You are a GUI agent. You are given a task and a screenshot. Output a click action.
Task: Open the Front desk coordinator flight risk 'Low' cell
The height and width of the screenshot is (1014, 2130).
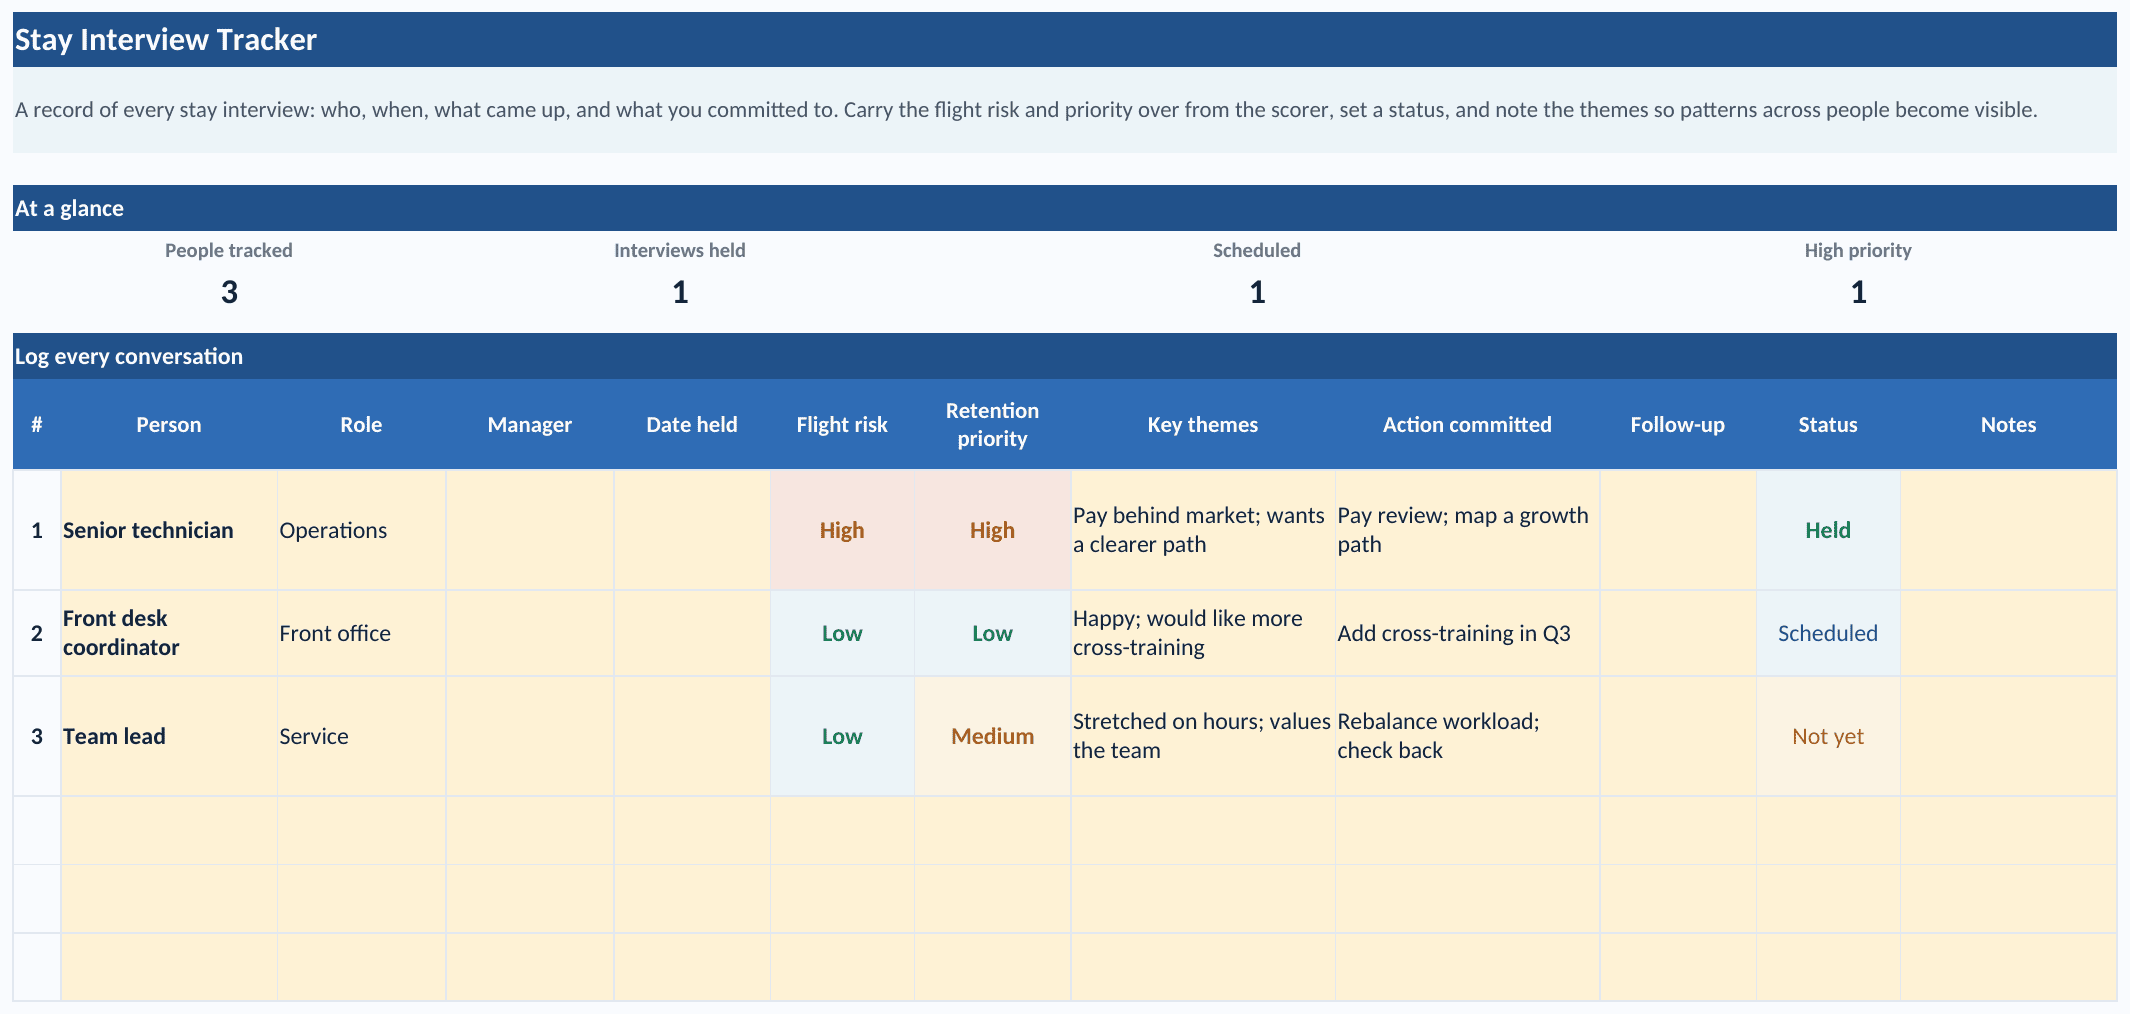[x=842, y=633]
